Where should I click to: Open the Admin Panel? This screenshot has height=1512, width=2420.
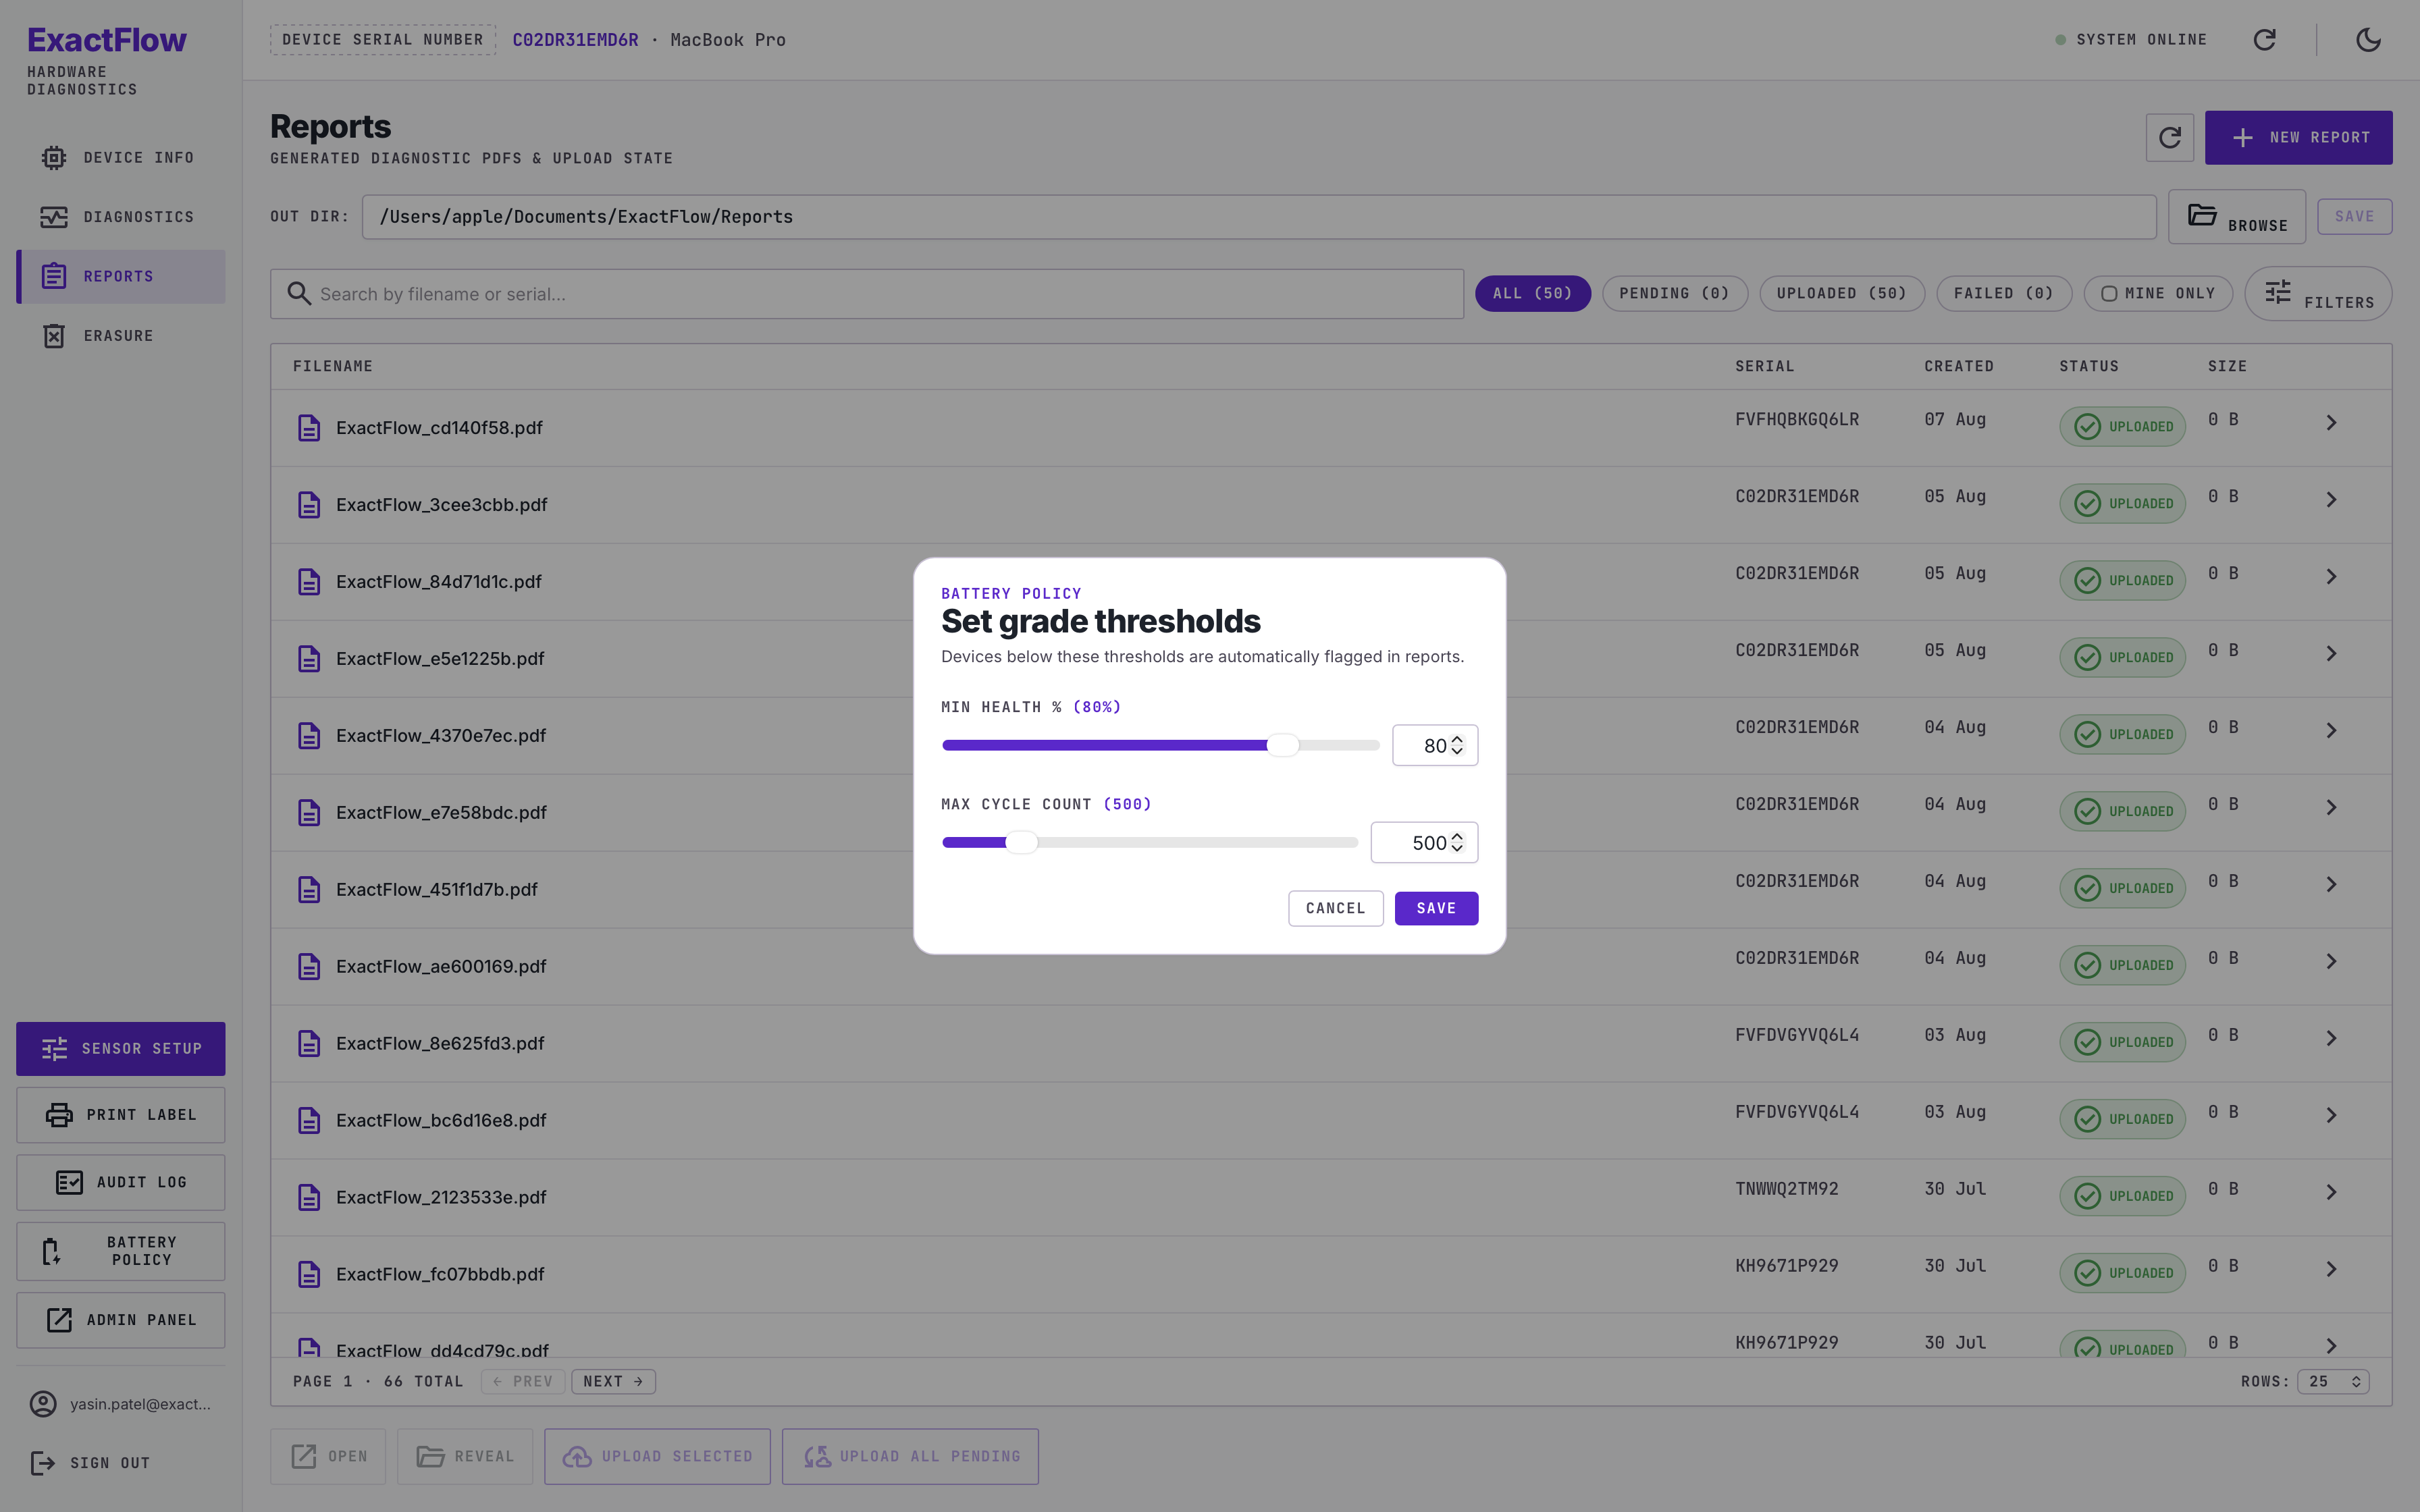[x=120, y=1320]
